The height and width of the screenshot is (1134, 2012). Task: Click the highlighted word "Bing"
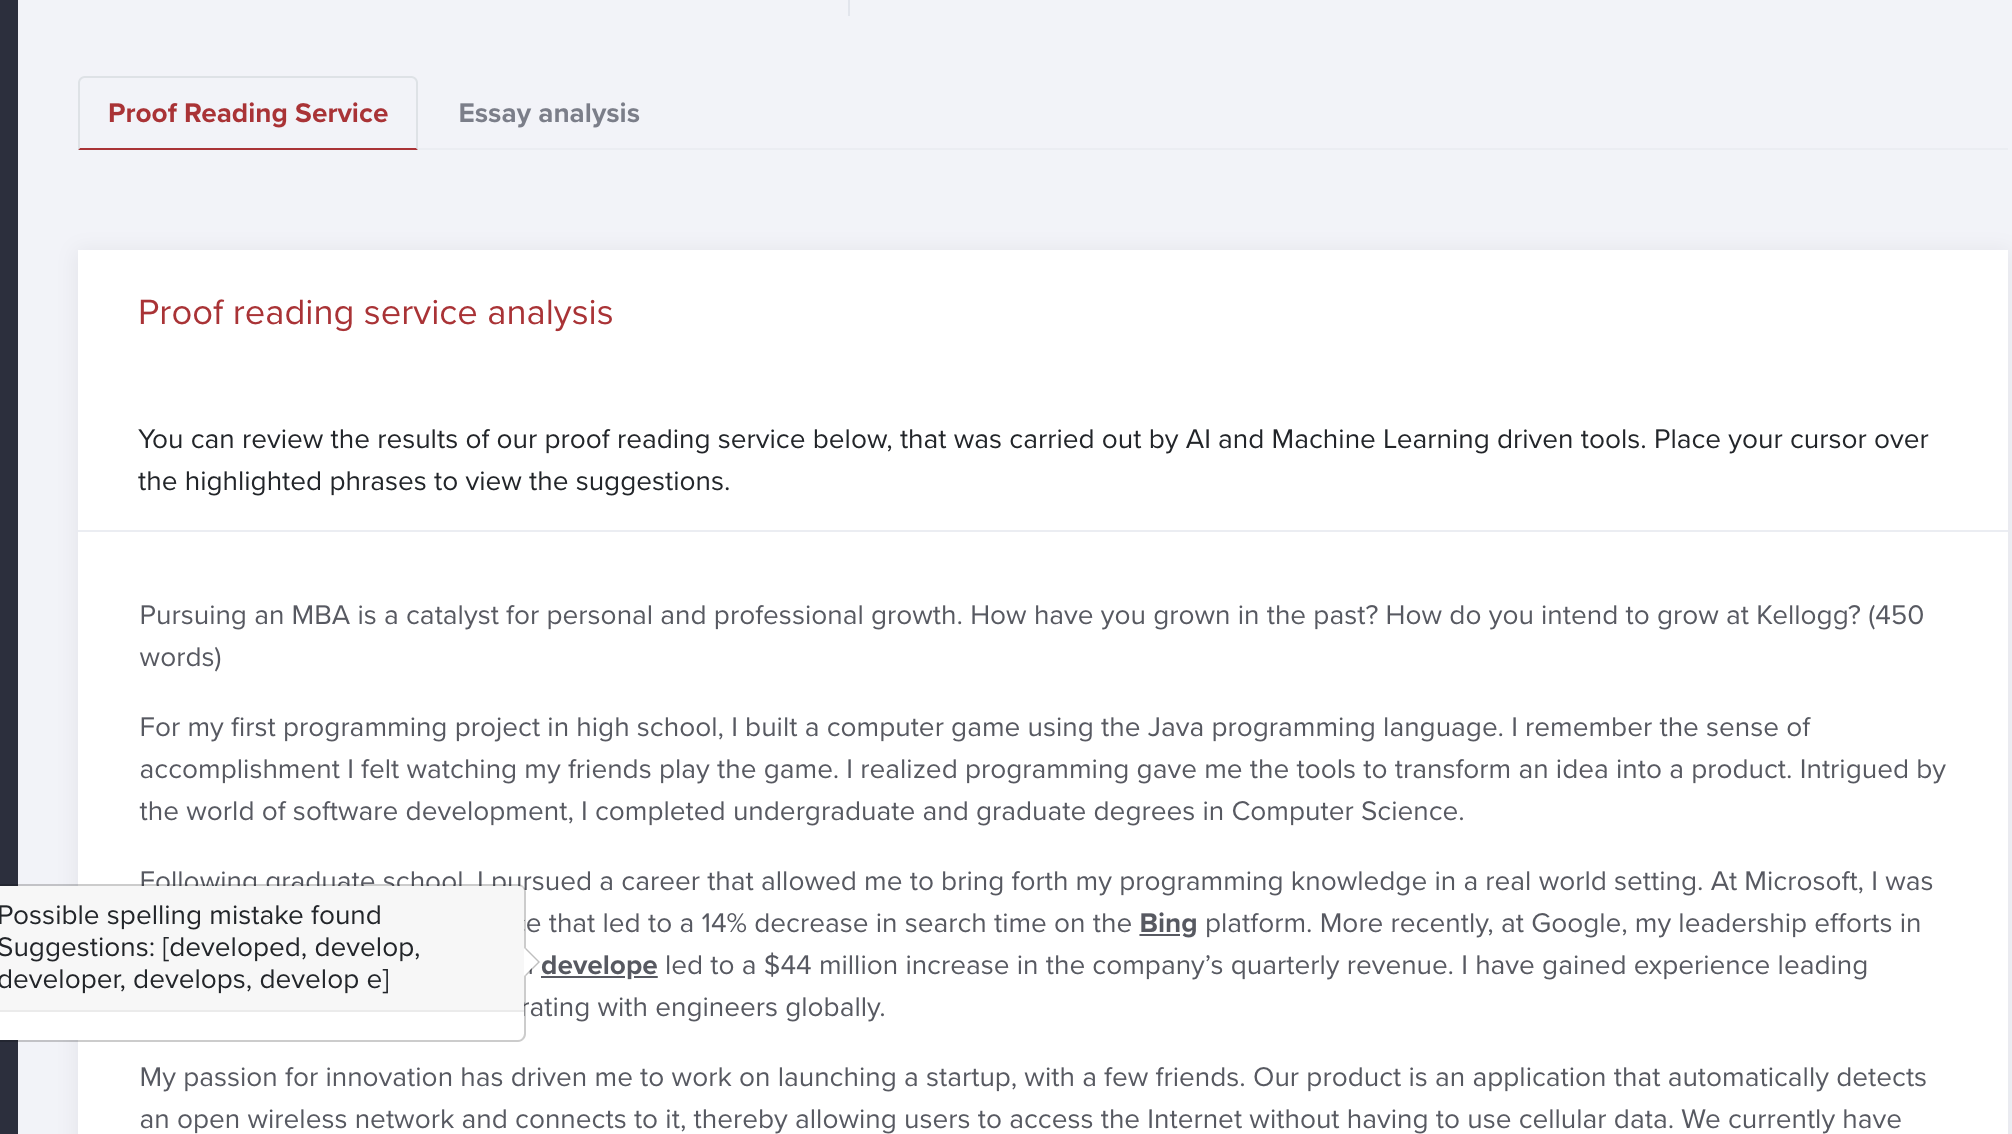tap(1167, 923)
